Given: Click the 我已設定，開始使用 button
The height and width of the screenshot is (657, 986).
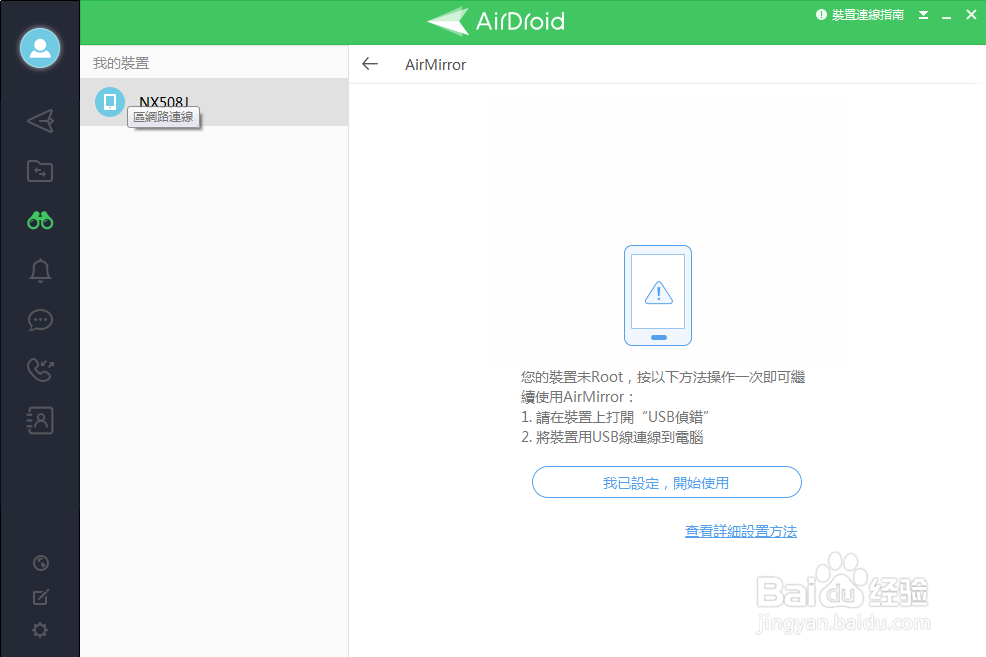Looking at the screenshot, I should coord(666,482).
